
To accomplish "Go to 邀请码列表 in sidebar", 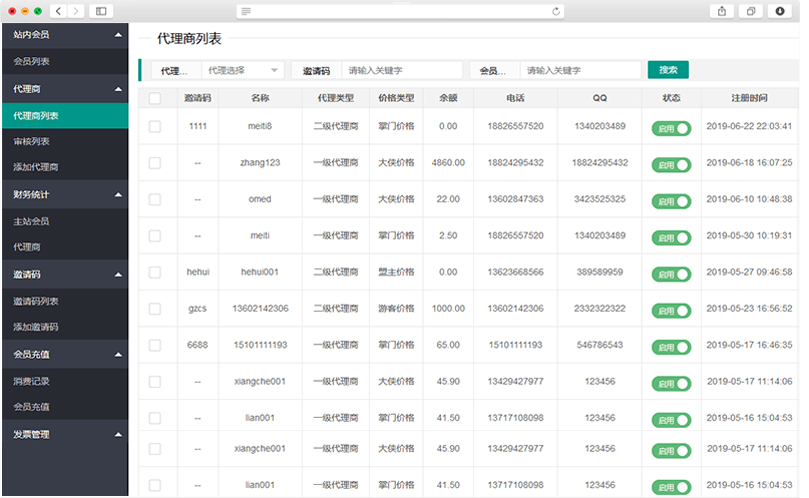I will tap(36, 301).
